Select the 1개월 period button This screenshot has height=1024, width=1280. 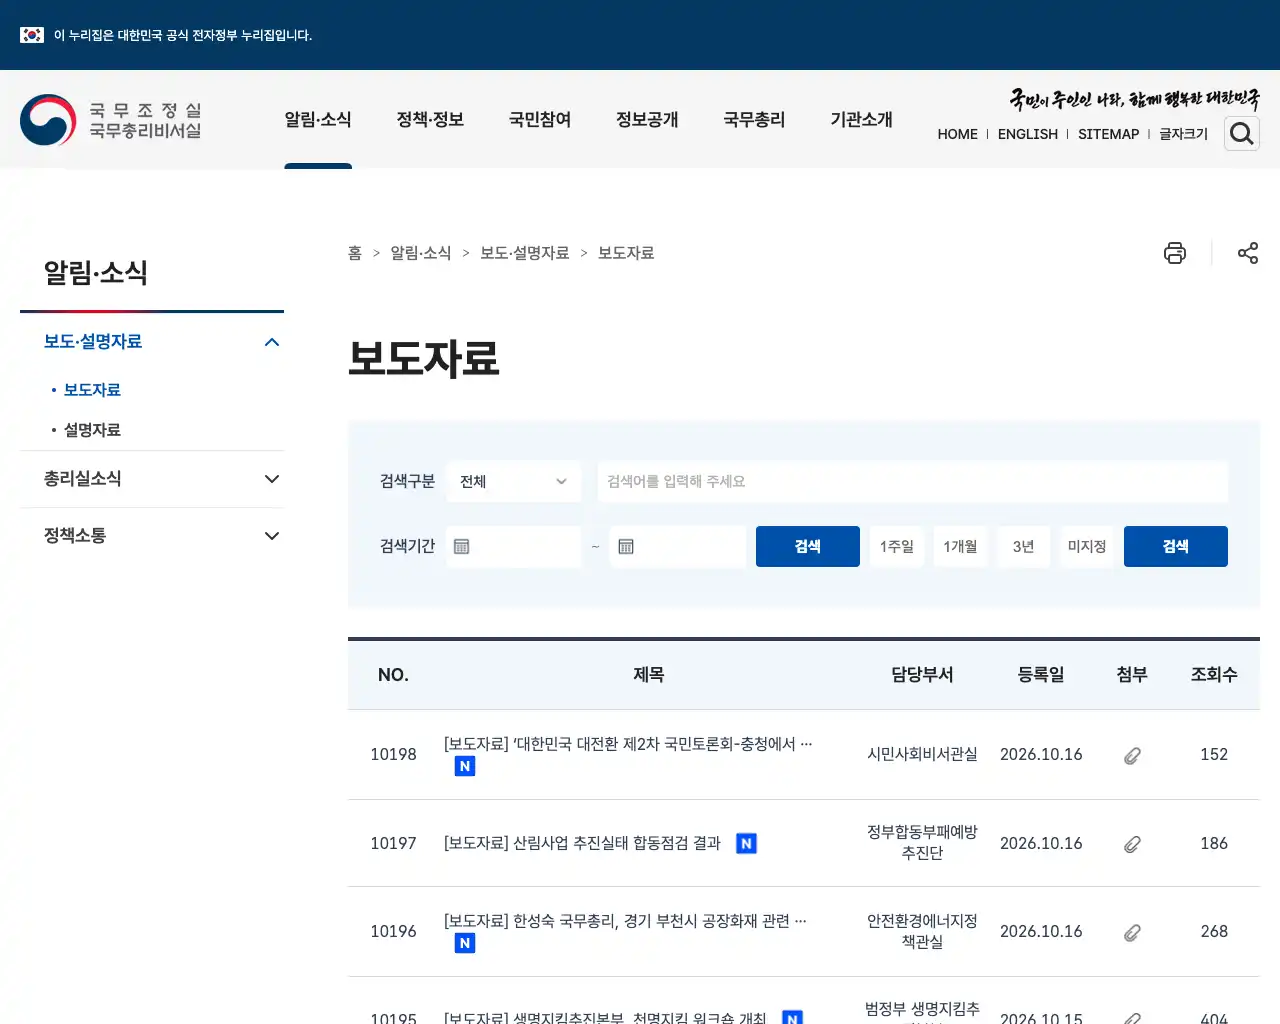click(x=960, y=546)
